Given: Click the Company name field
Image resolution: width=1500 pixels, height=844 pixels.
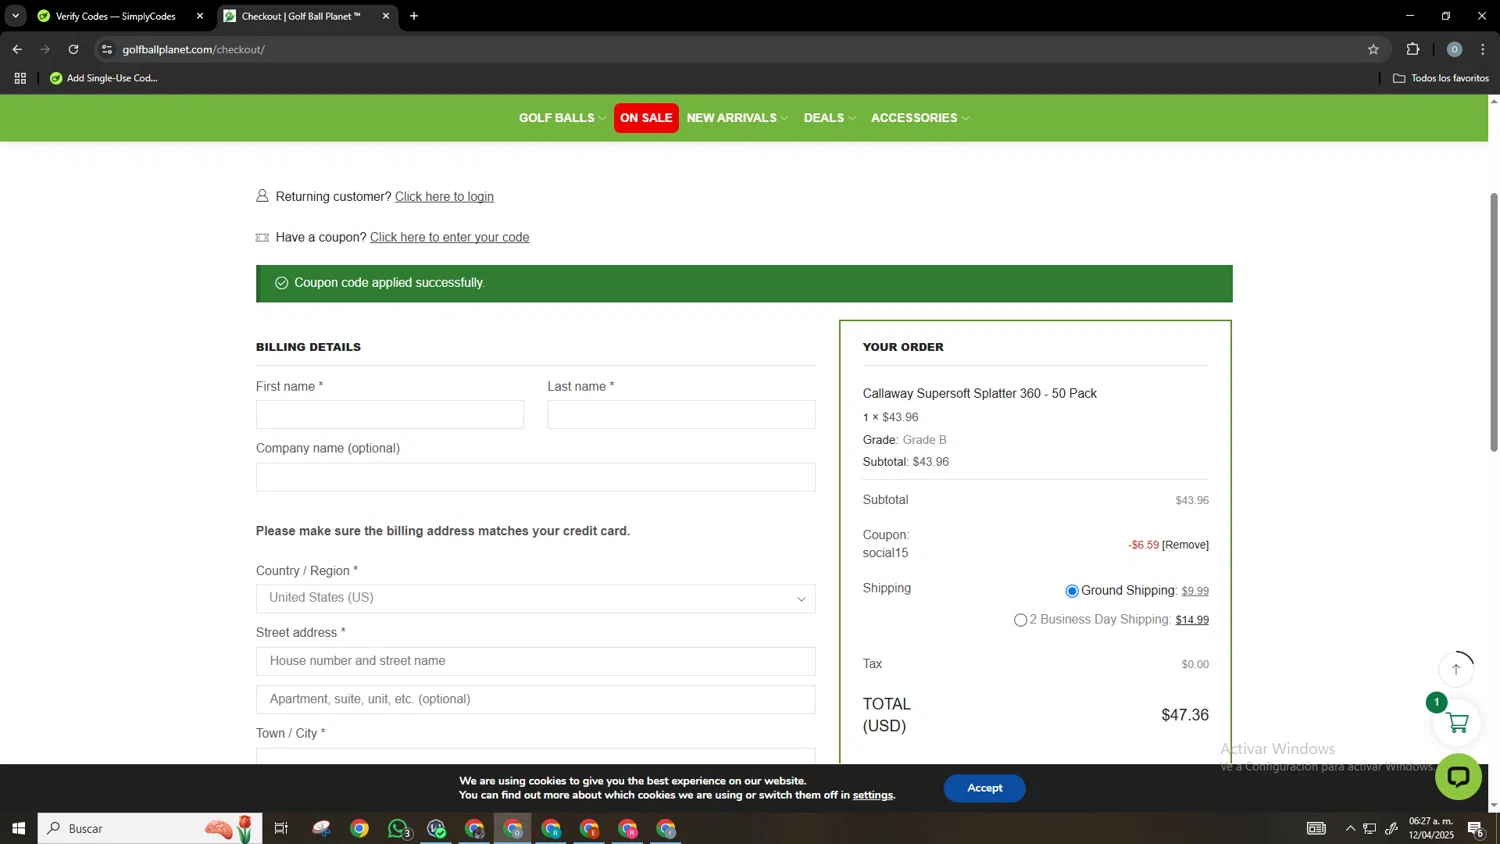Looking at the screenshot, I should coord(535,477).
